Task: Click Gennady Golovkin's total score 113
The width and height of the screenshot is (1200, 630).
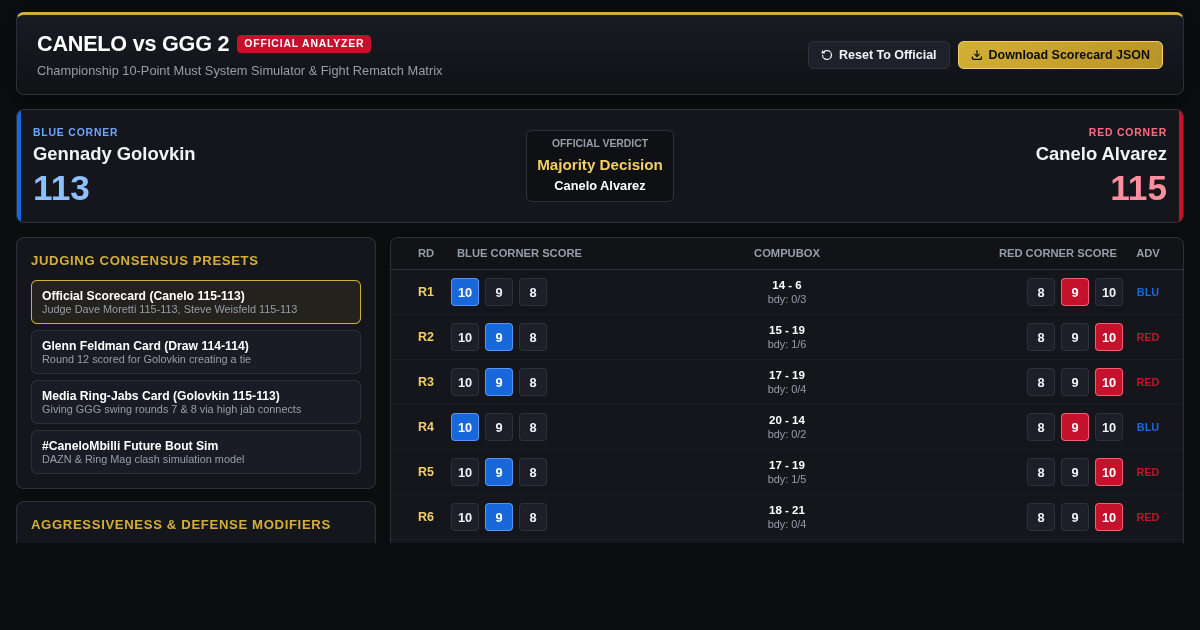Action: pos(61,188)
